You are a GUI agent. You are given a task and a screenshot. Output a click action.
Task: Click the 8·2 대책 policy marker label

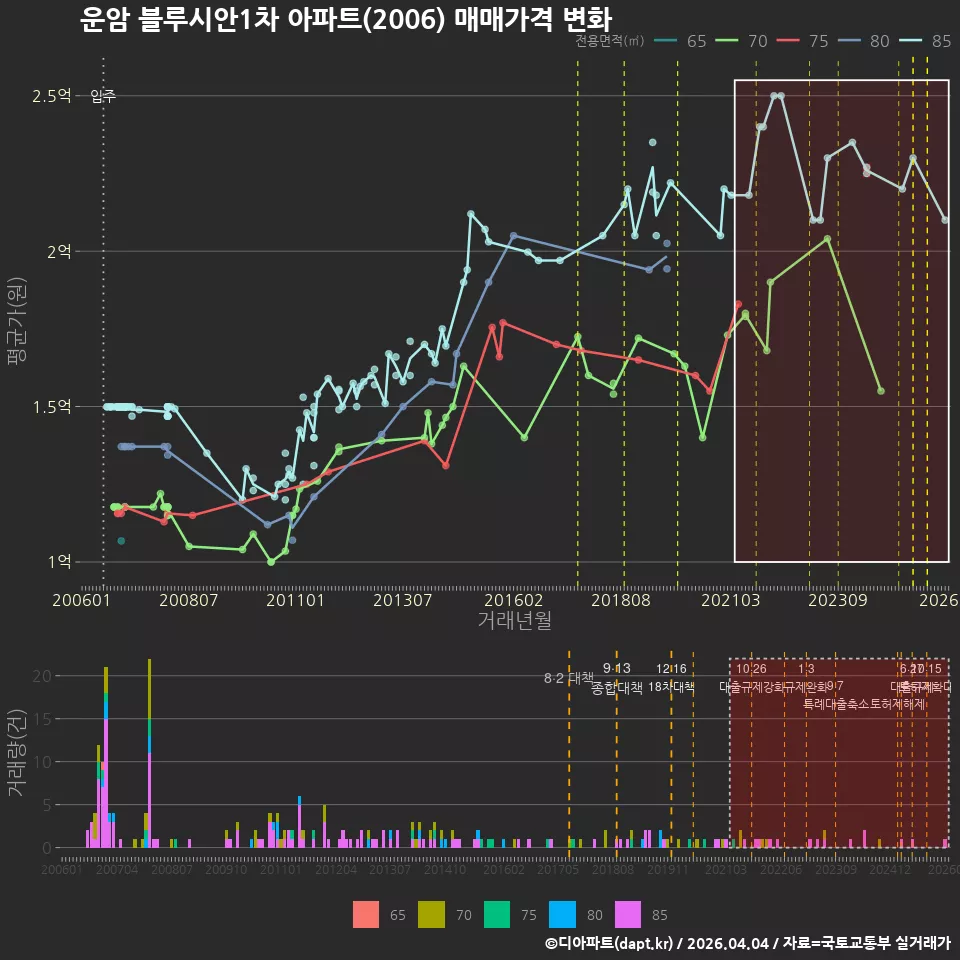(569, 678)
